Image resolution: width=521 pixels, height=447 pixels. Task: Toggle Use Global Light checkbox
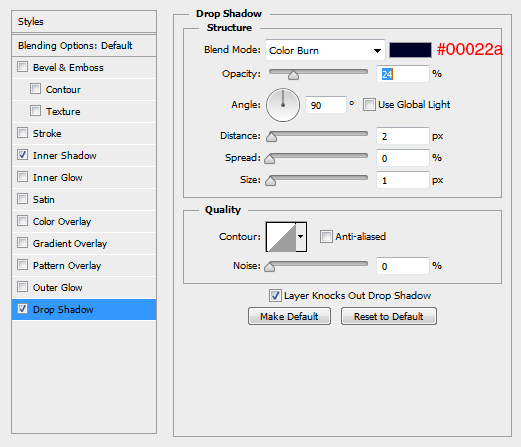(369, 104)
